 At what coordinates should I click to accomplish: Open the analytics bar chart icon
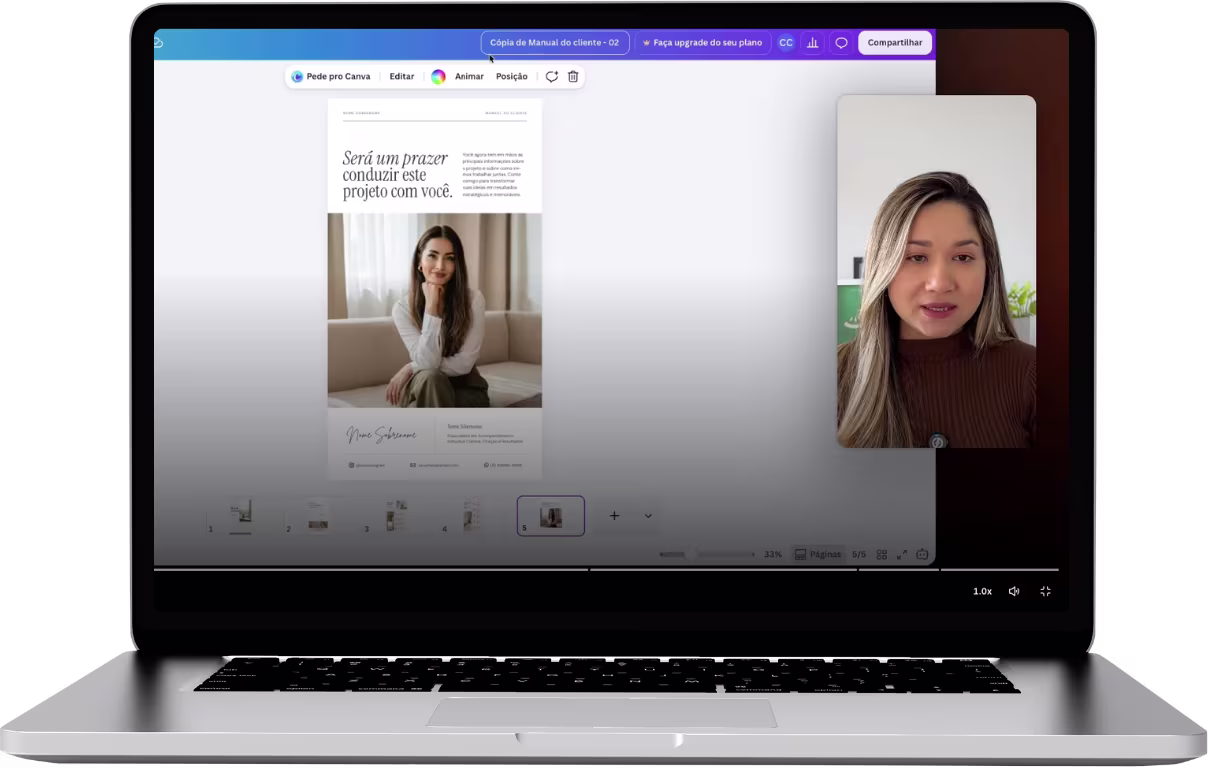coord(813,43)
